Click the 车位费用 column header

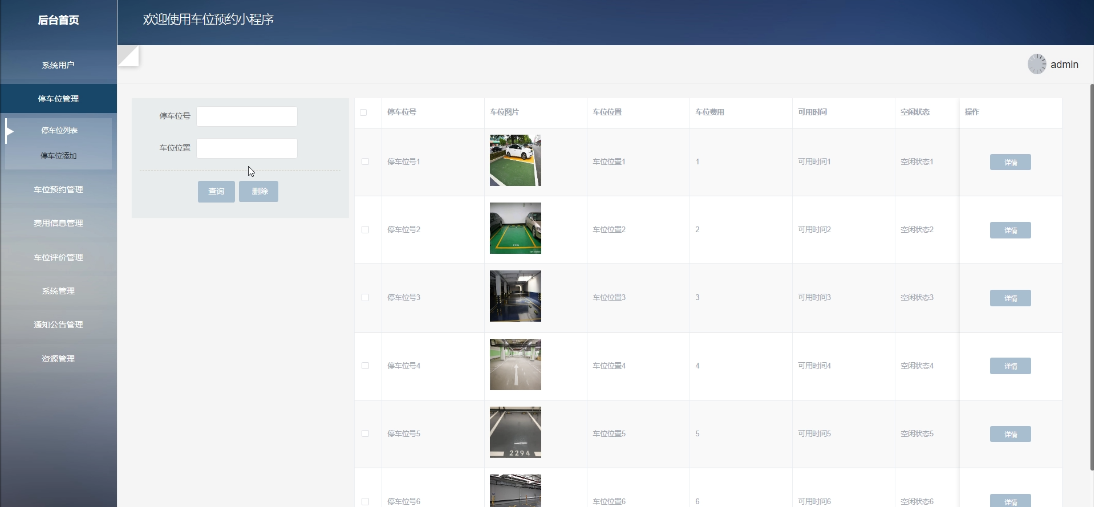(710, 112)
